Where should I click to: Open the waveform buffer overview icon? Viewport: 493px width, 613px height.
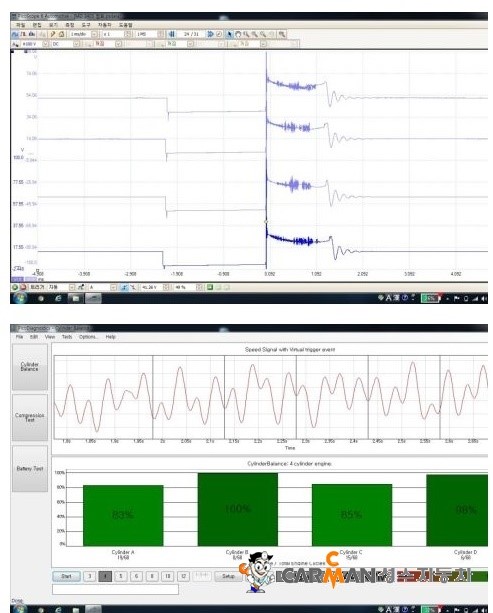click(x=172, y=34)
